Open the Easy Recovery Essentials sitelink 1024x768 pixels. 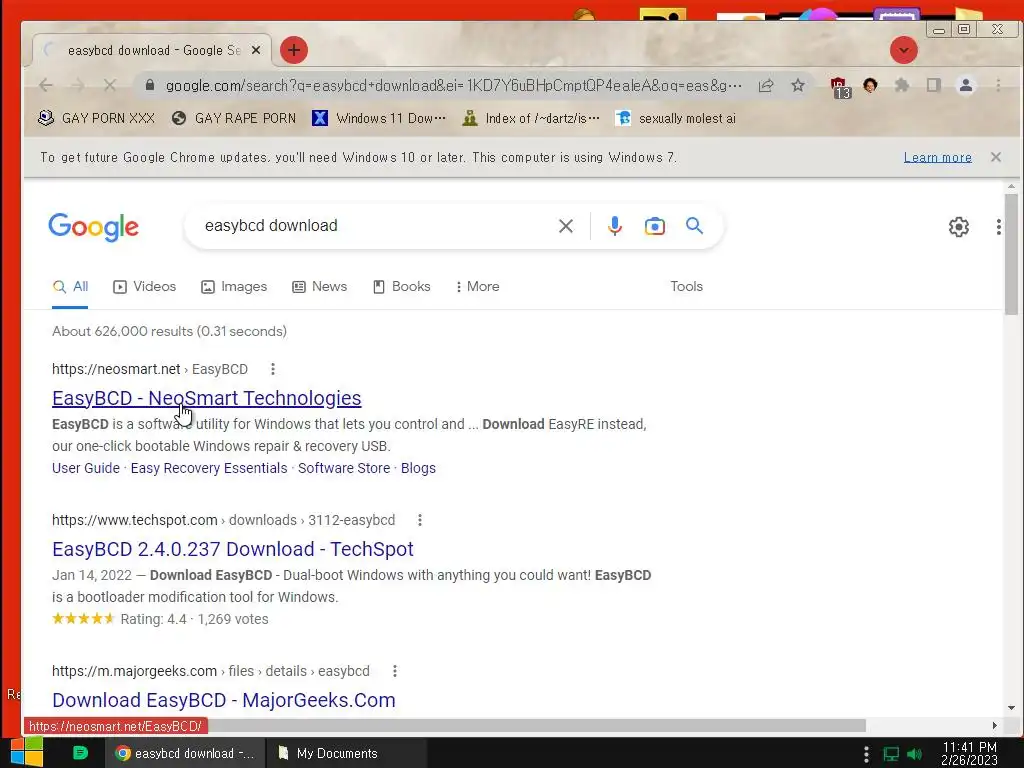209,468
